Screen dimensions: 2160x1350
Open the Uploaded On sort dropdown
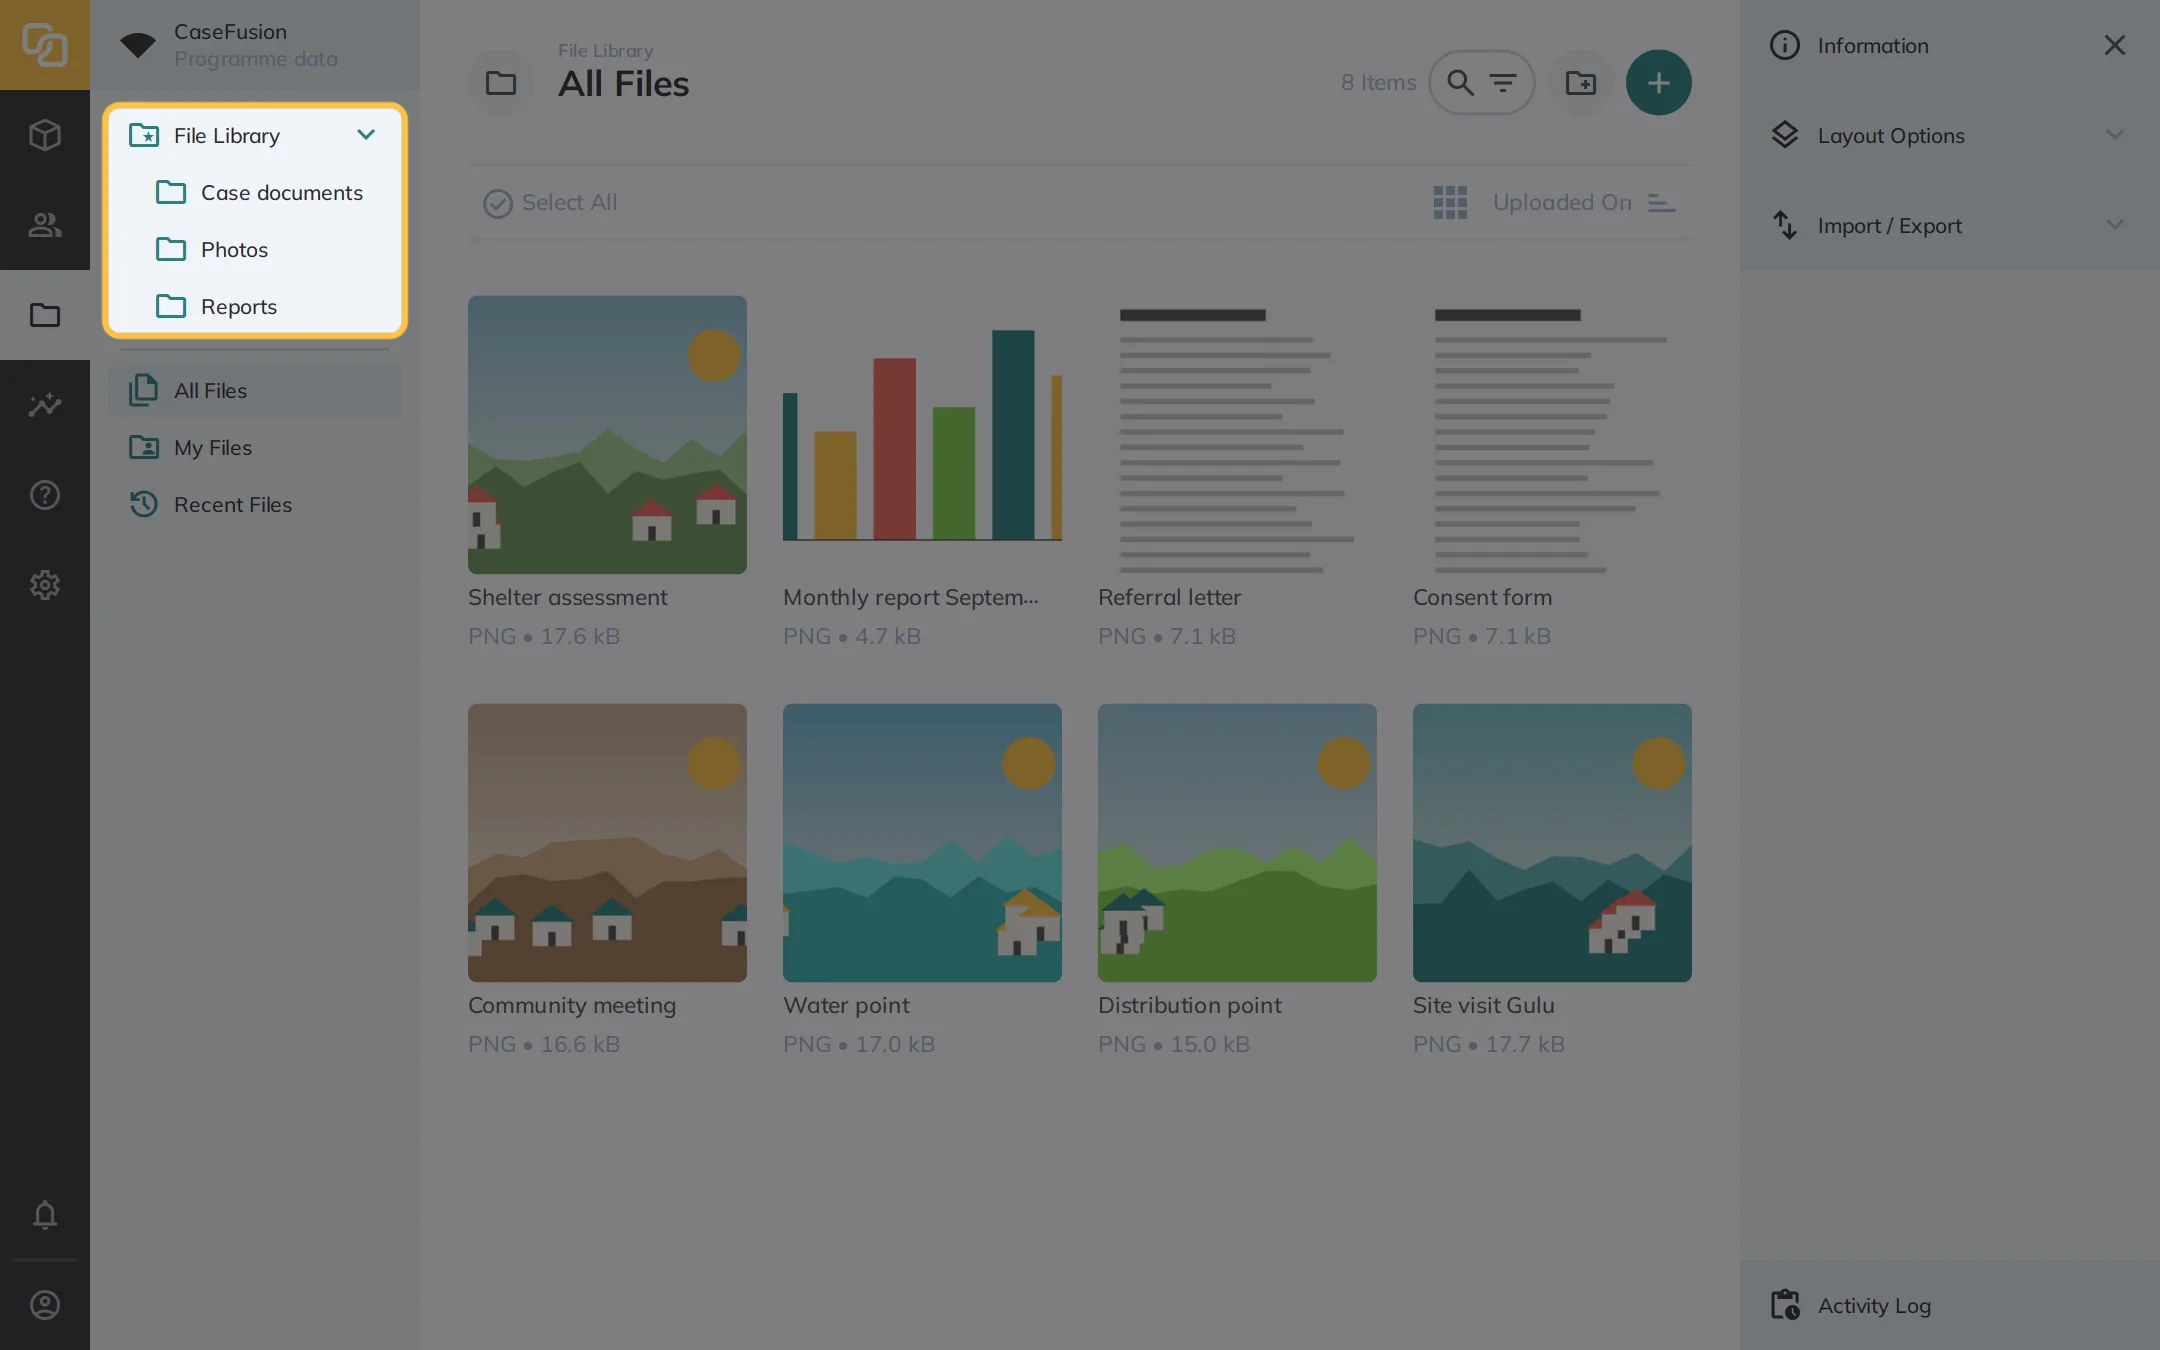tap(1562, 202)
